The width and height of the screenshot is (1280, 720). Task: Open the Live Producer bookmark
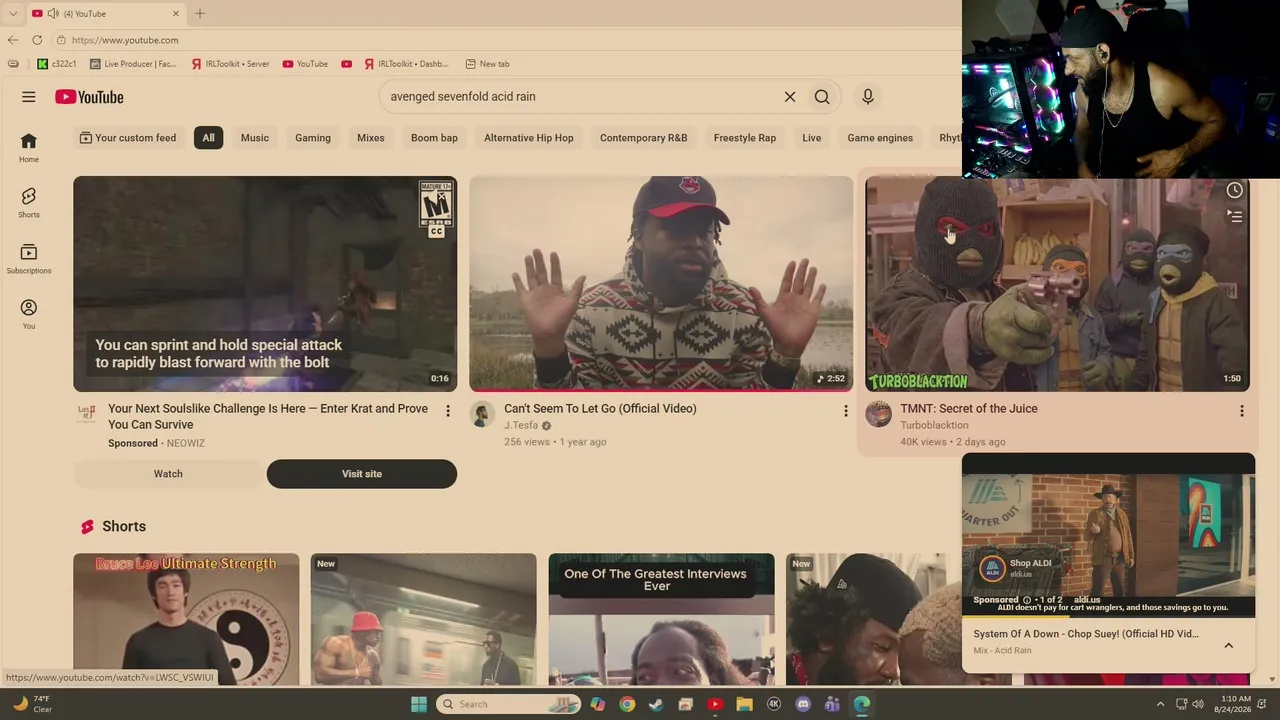(133, 64)
